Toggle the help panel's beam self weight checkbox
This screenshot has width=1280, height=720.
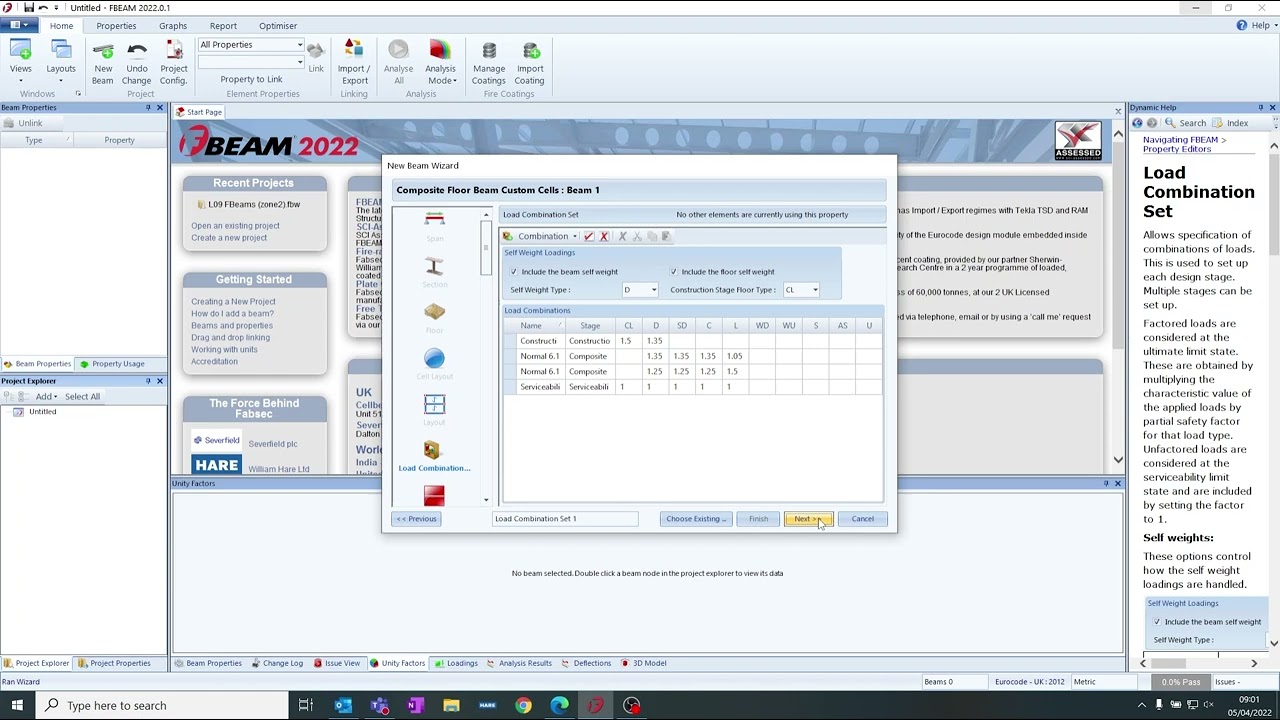tap(1157, 622)
